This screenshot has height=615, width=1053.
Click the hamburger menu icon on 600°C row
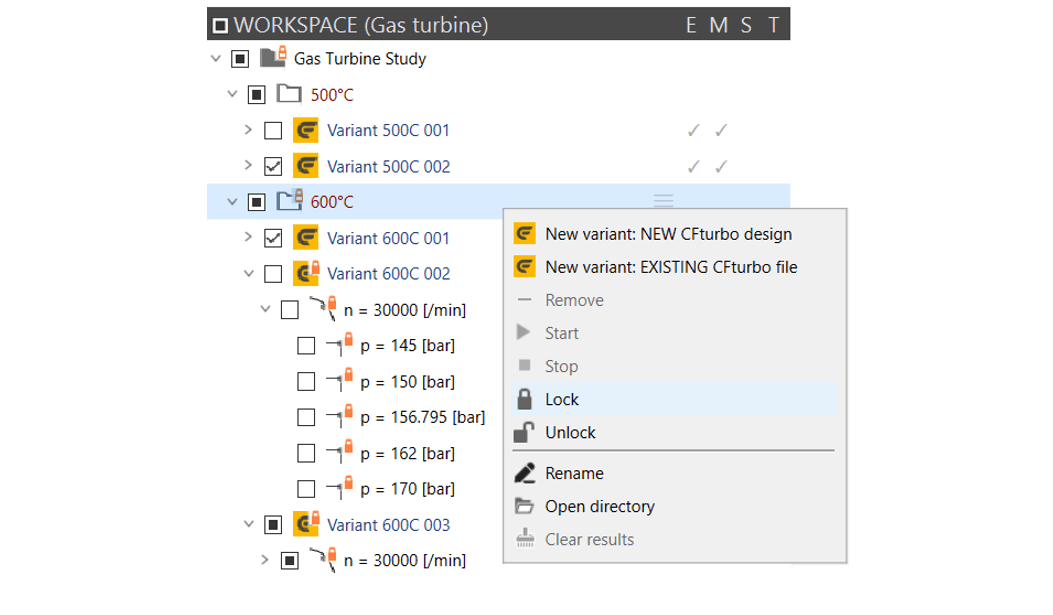(x=663, y=201)
